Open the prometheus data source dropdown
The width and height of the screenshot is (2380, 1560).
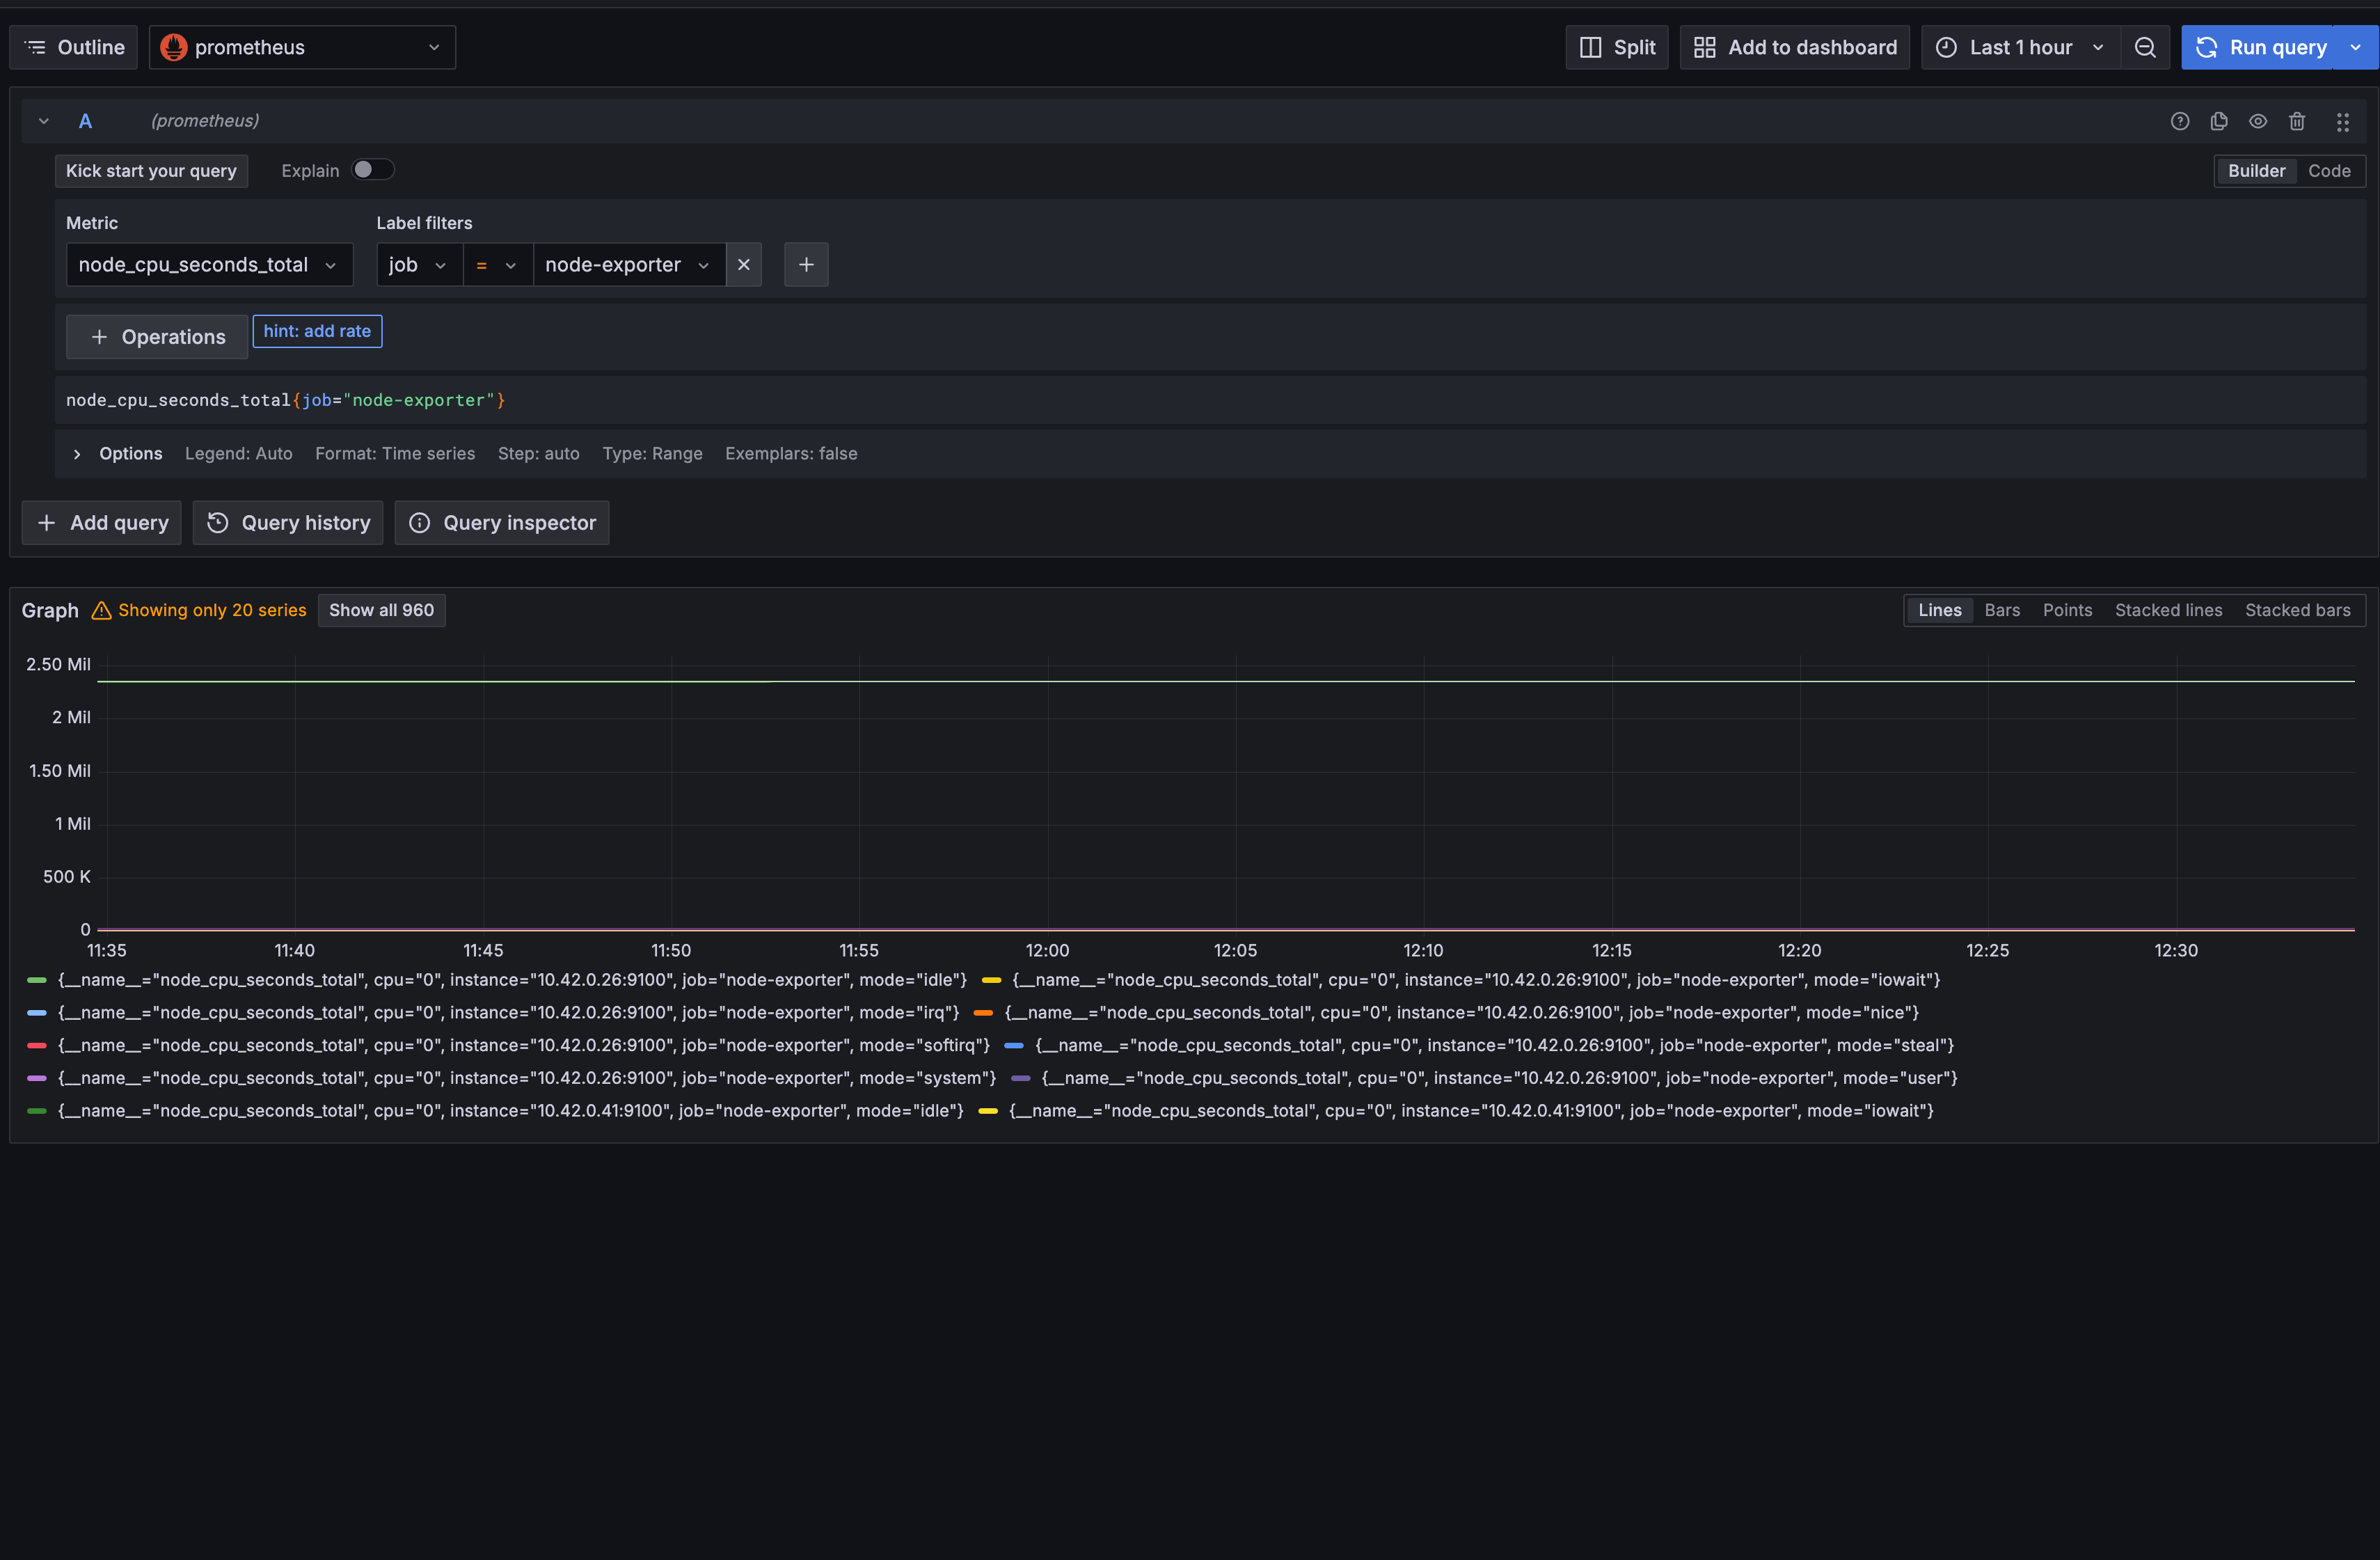click(x=302, y=47)
